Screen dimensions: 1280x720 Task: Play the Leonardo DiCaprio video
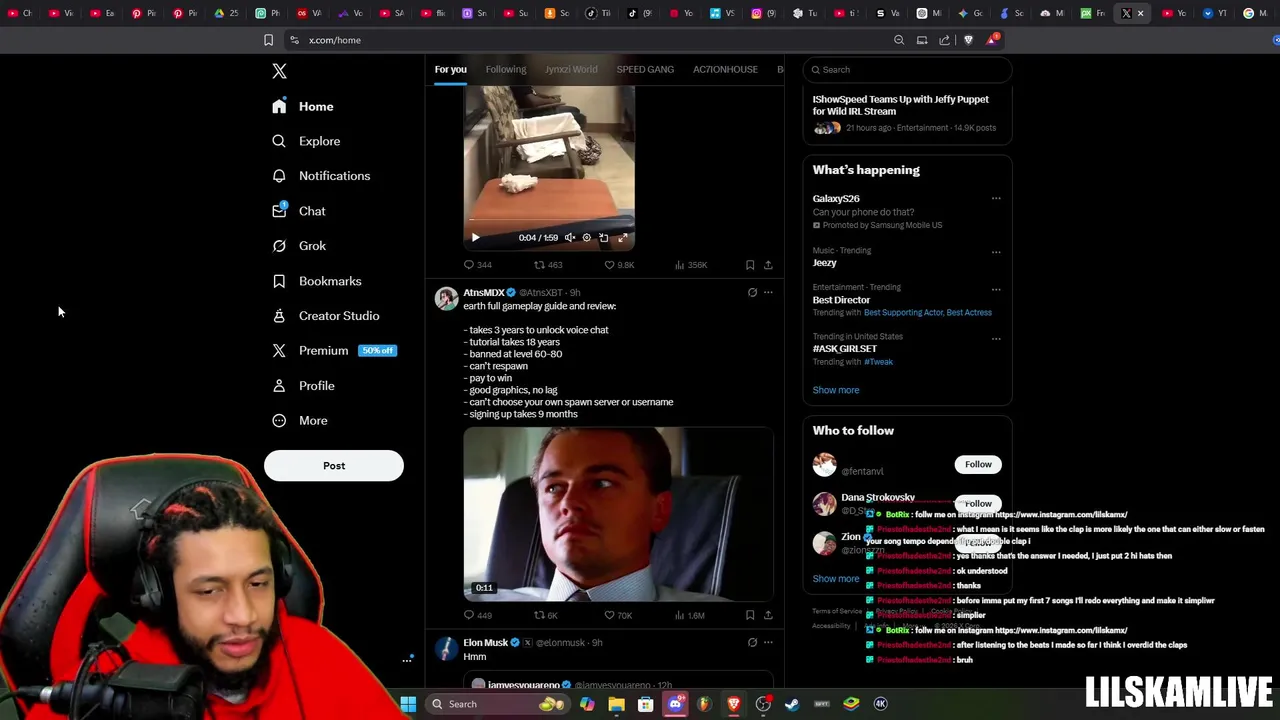coord(618,513)
